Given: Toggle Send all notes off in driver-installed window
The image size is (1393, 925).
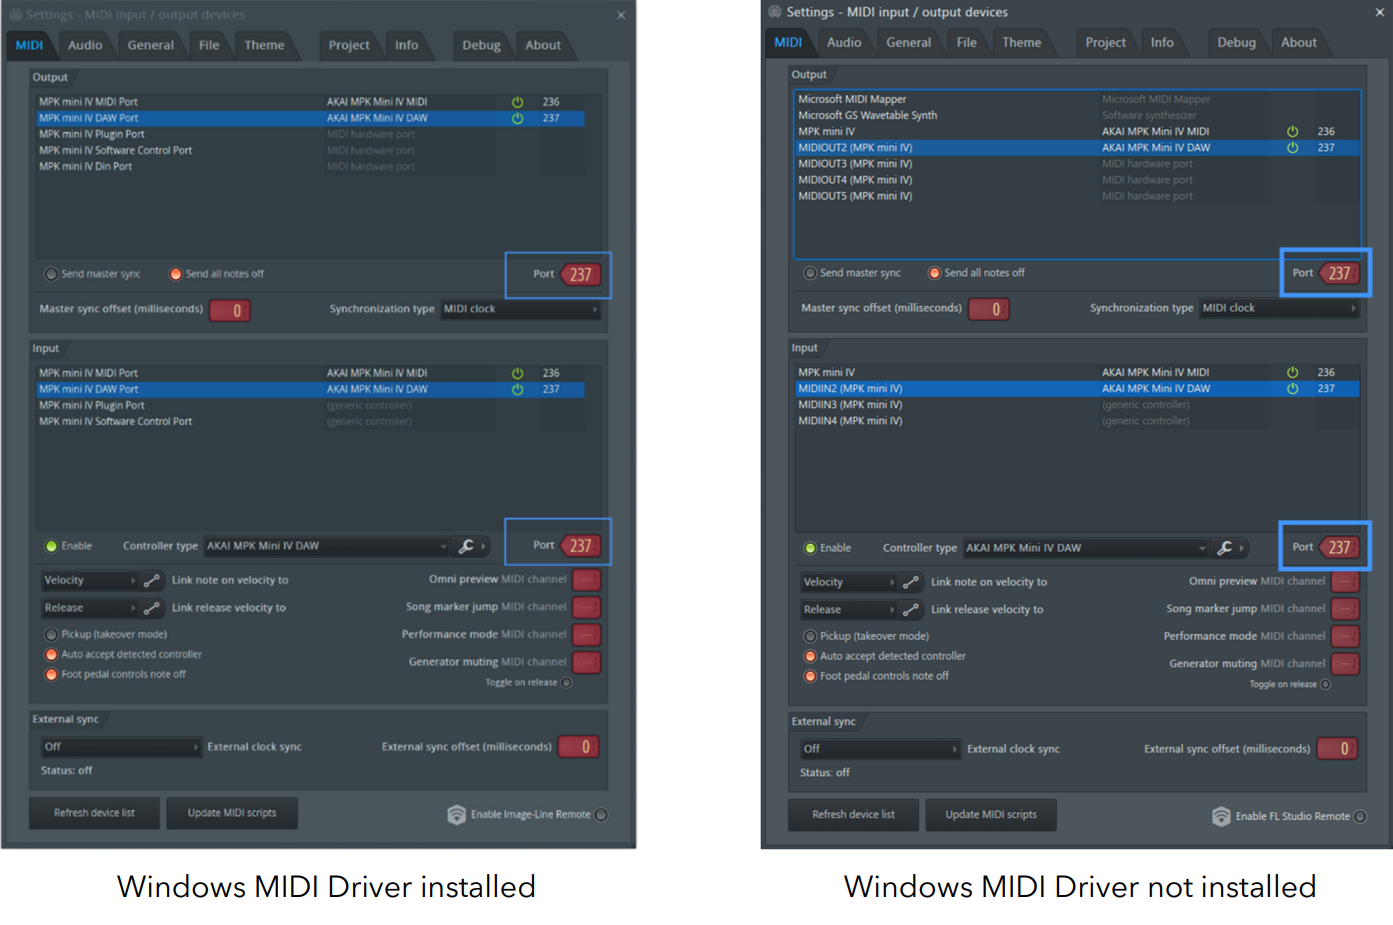Looking at the screenshot, I should coord(176,274).
